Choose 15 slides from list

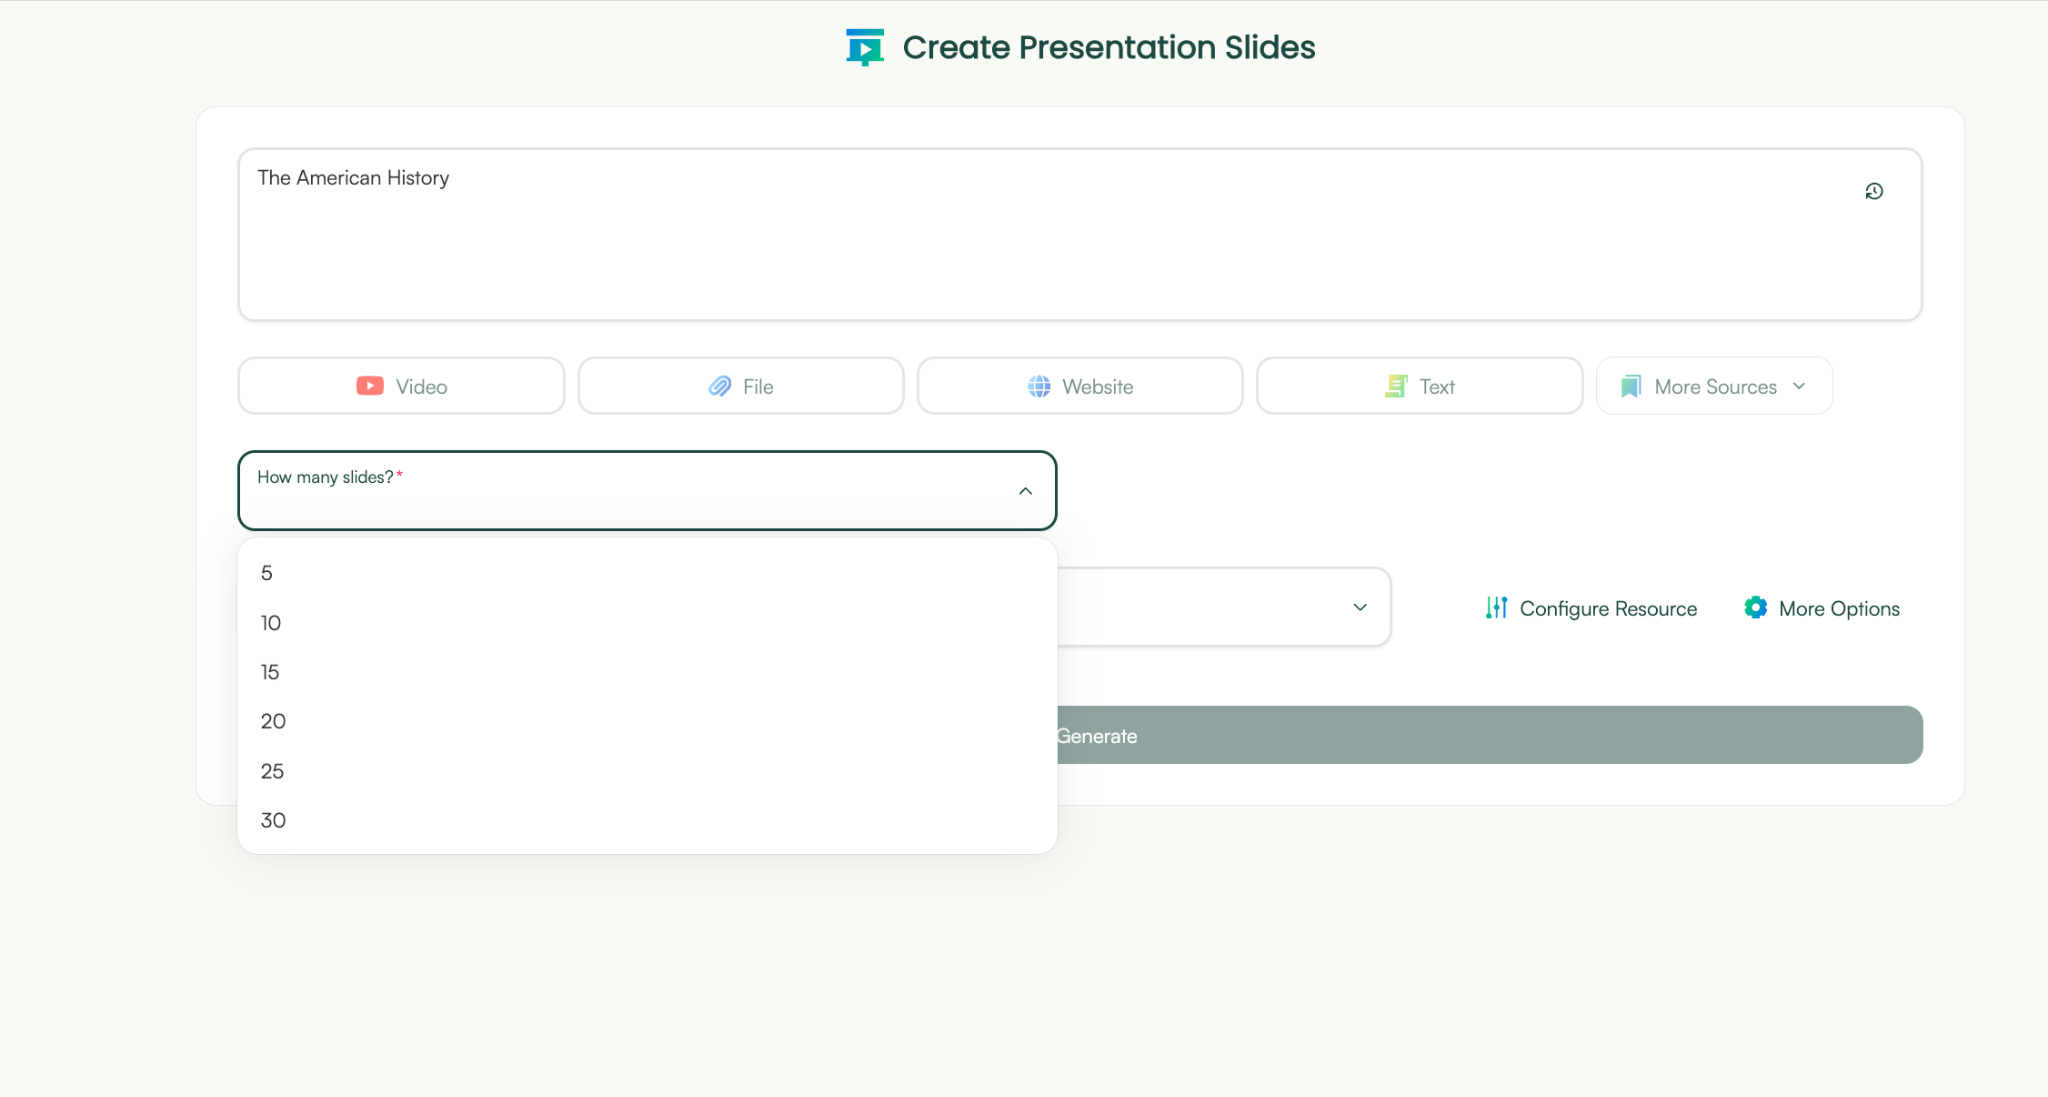tap(270, 672)
